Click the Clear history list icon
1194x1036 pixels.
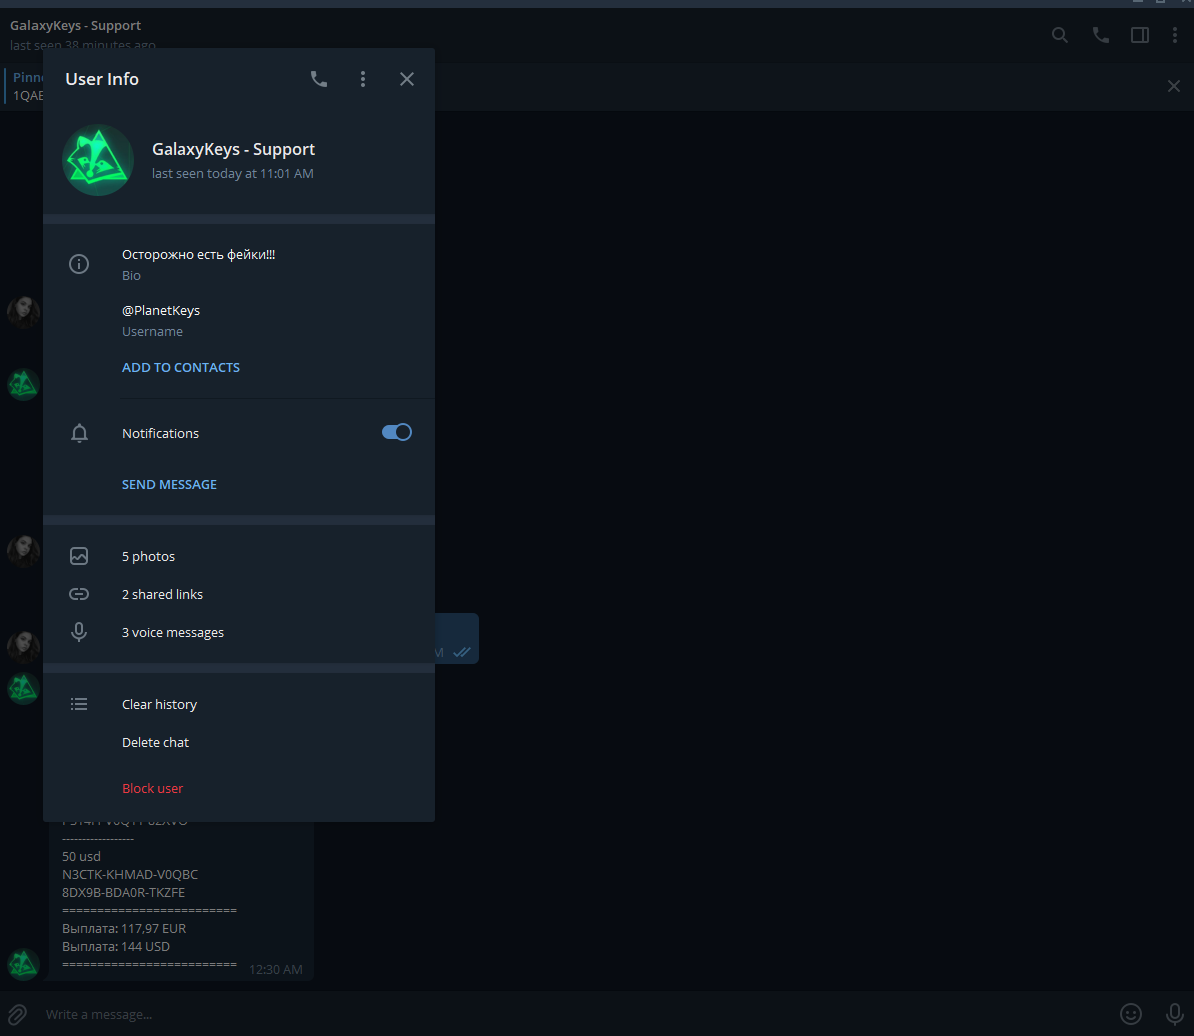pyautogui.click(x=79, y=704)
